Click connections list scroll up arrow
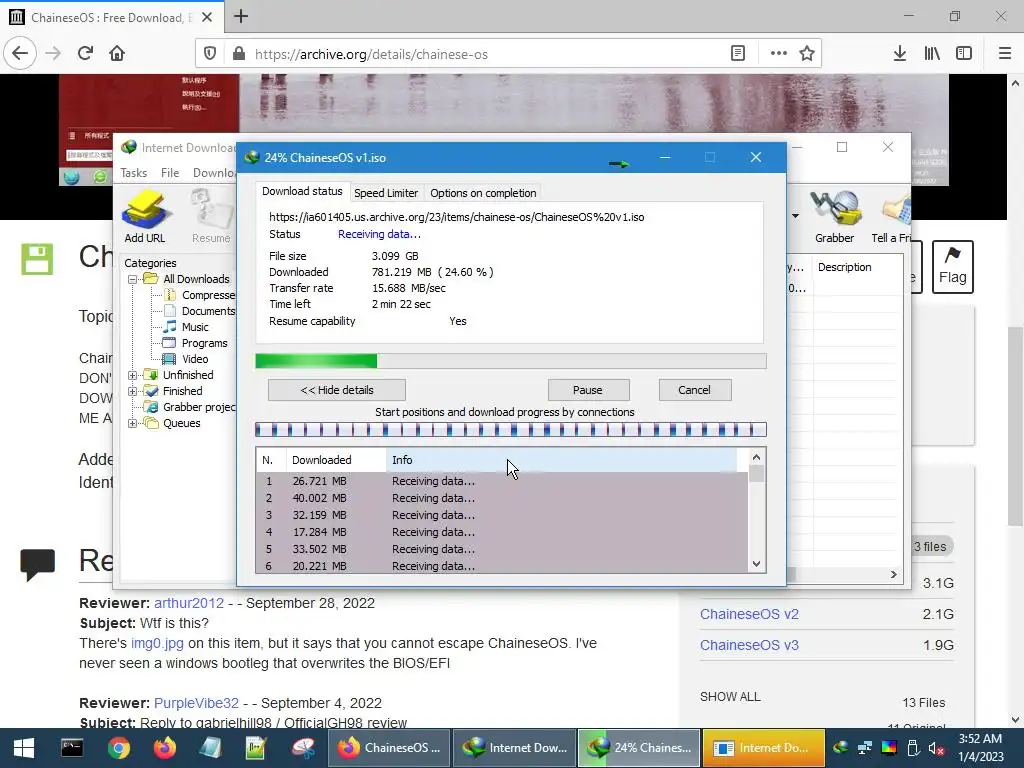 point(756,458)
